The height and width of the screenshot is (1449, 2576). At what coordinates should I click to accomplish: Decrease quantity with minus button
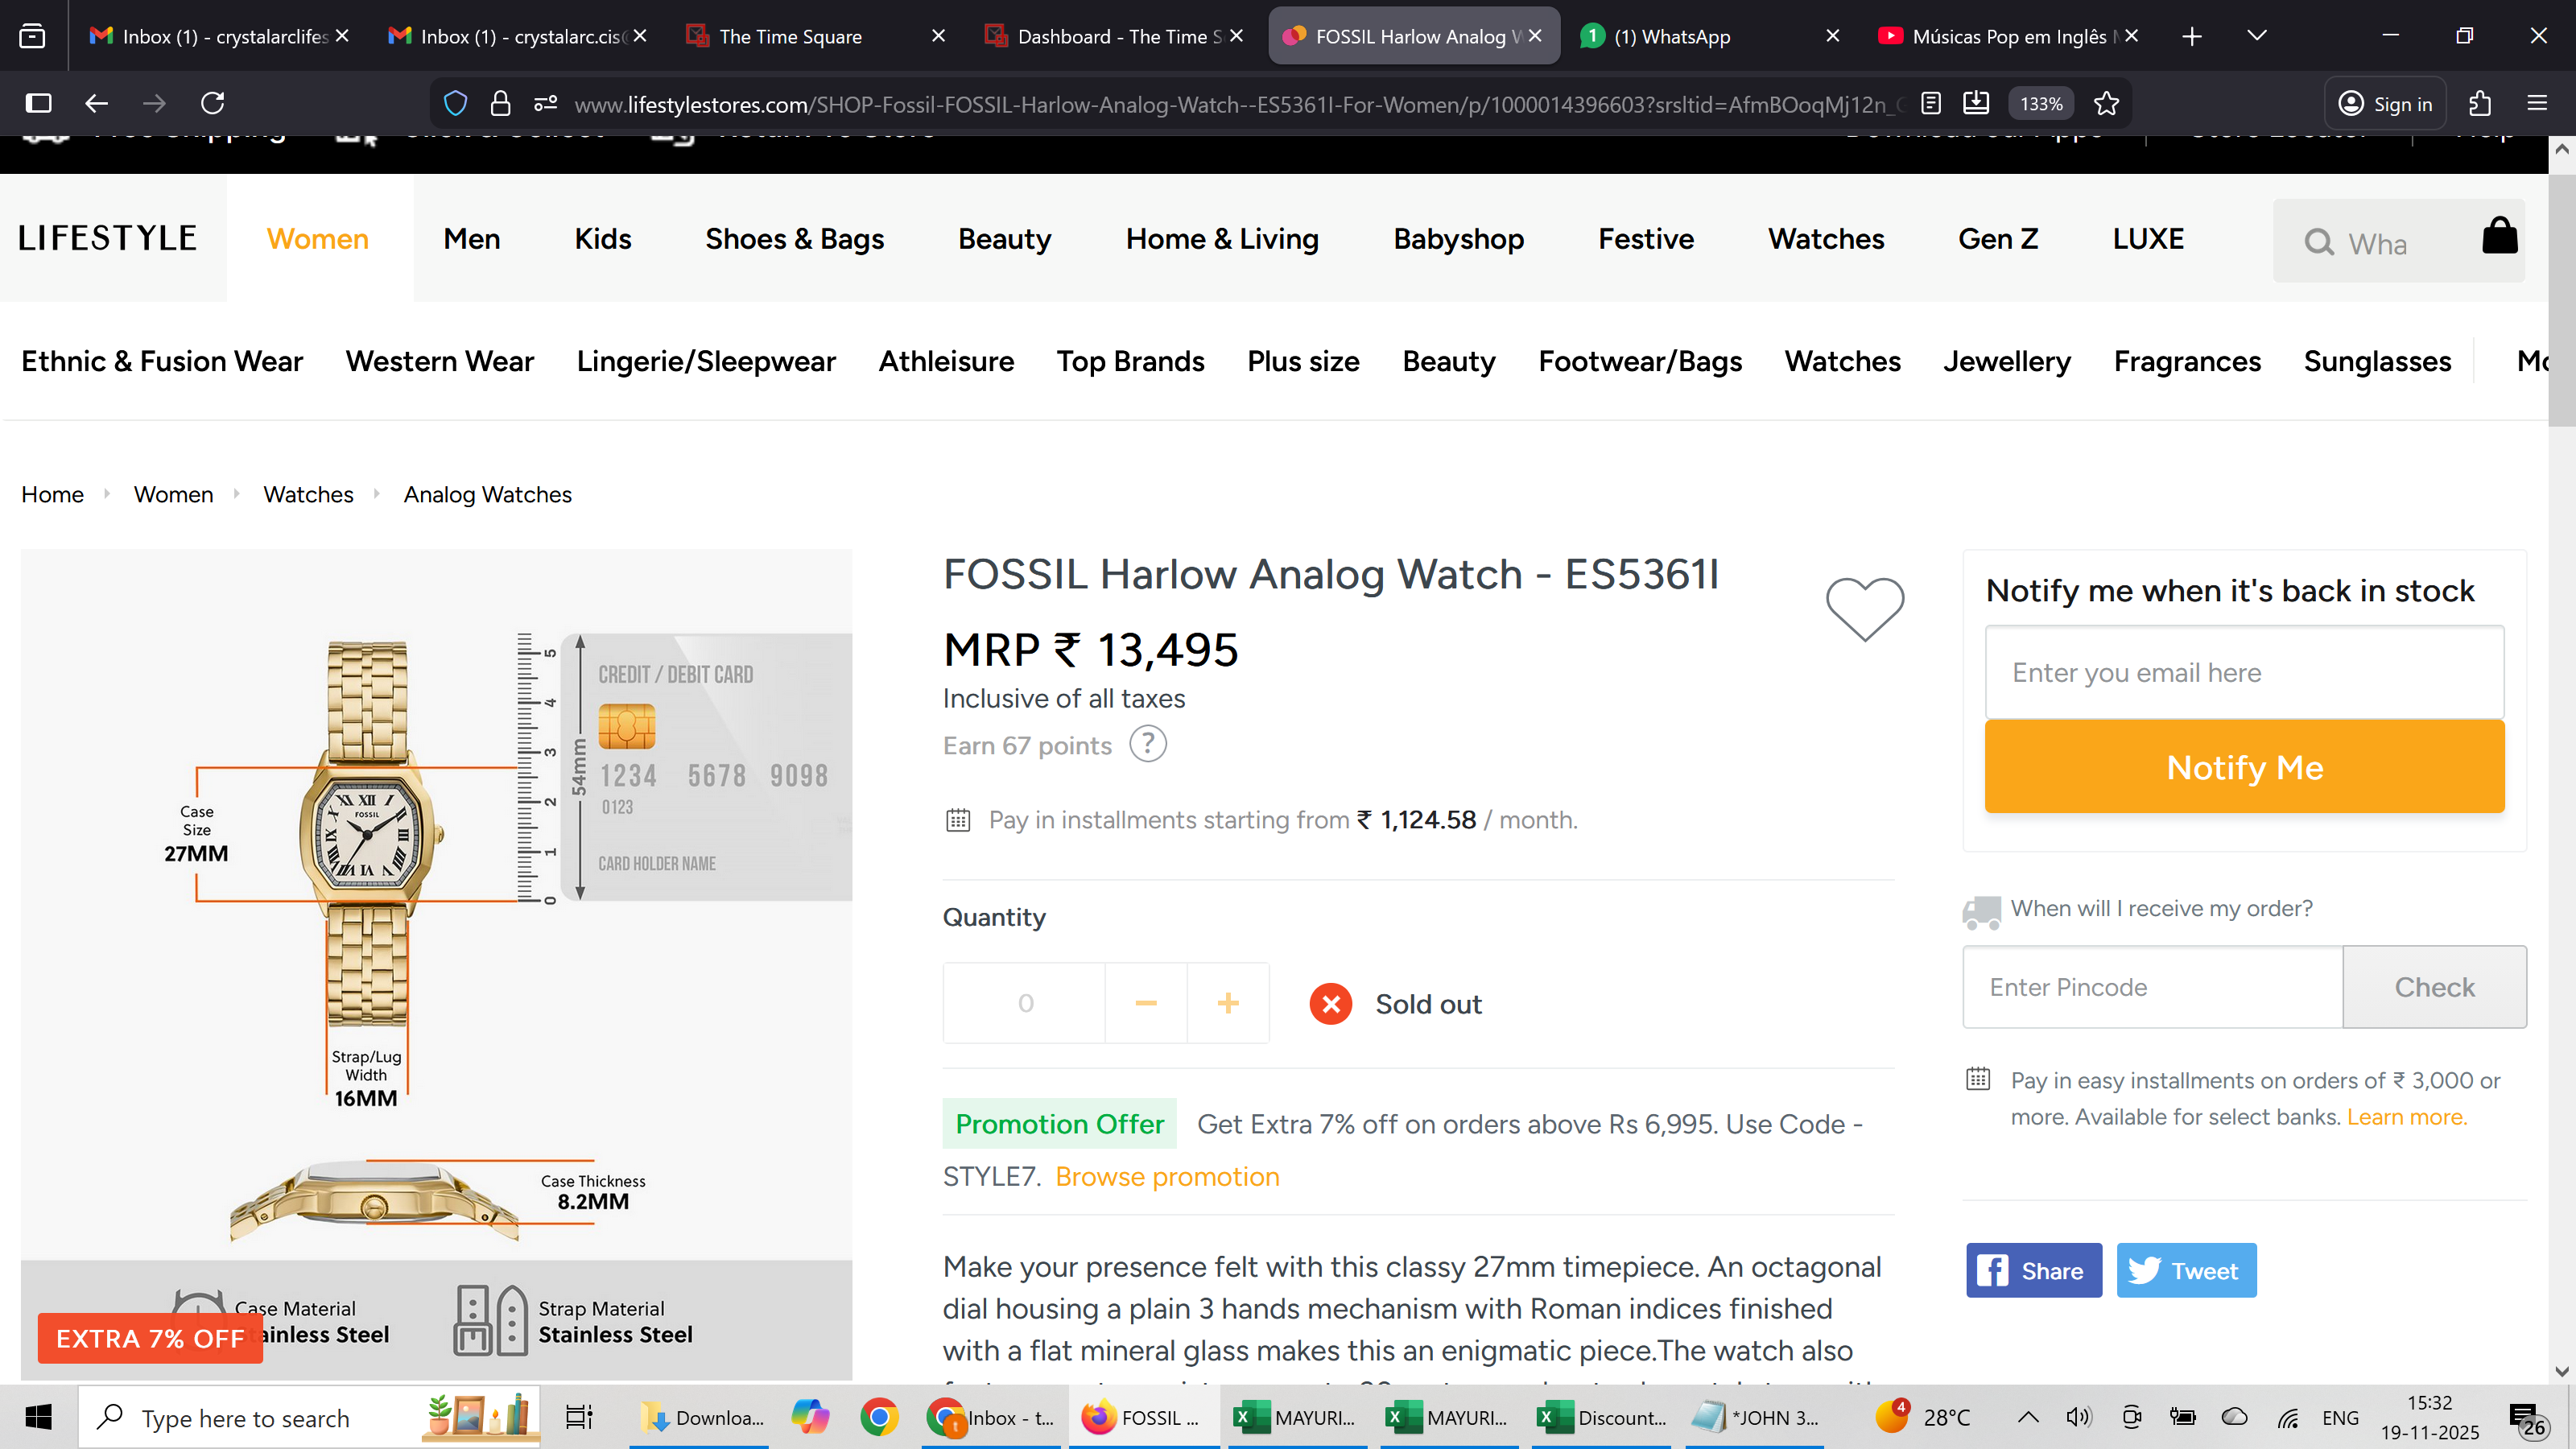click(x=1146, y=1003)
